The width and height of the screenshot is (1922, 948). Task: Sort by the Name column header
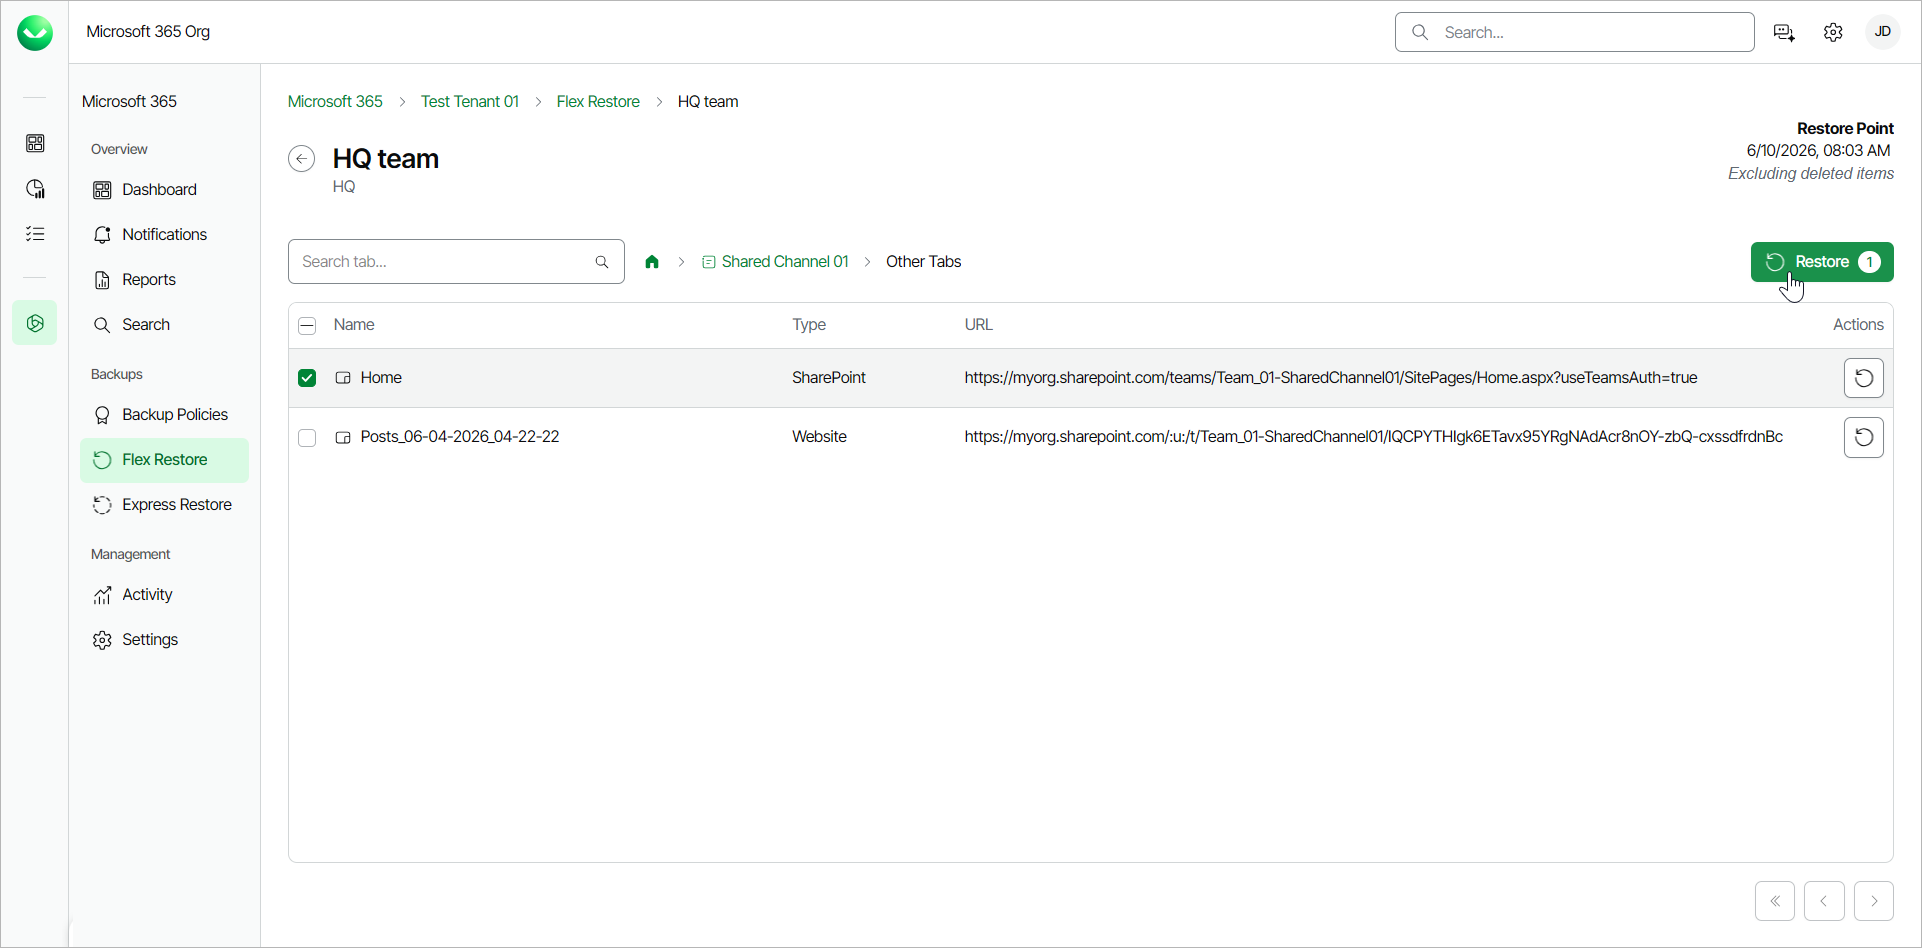click(x=354, y=325)
